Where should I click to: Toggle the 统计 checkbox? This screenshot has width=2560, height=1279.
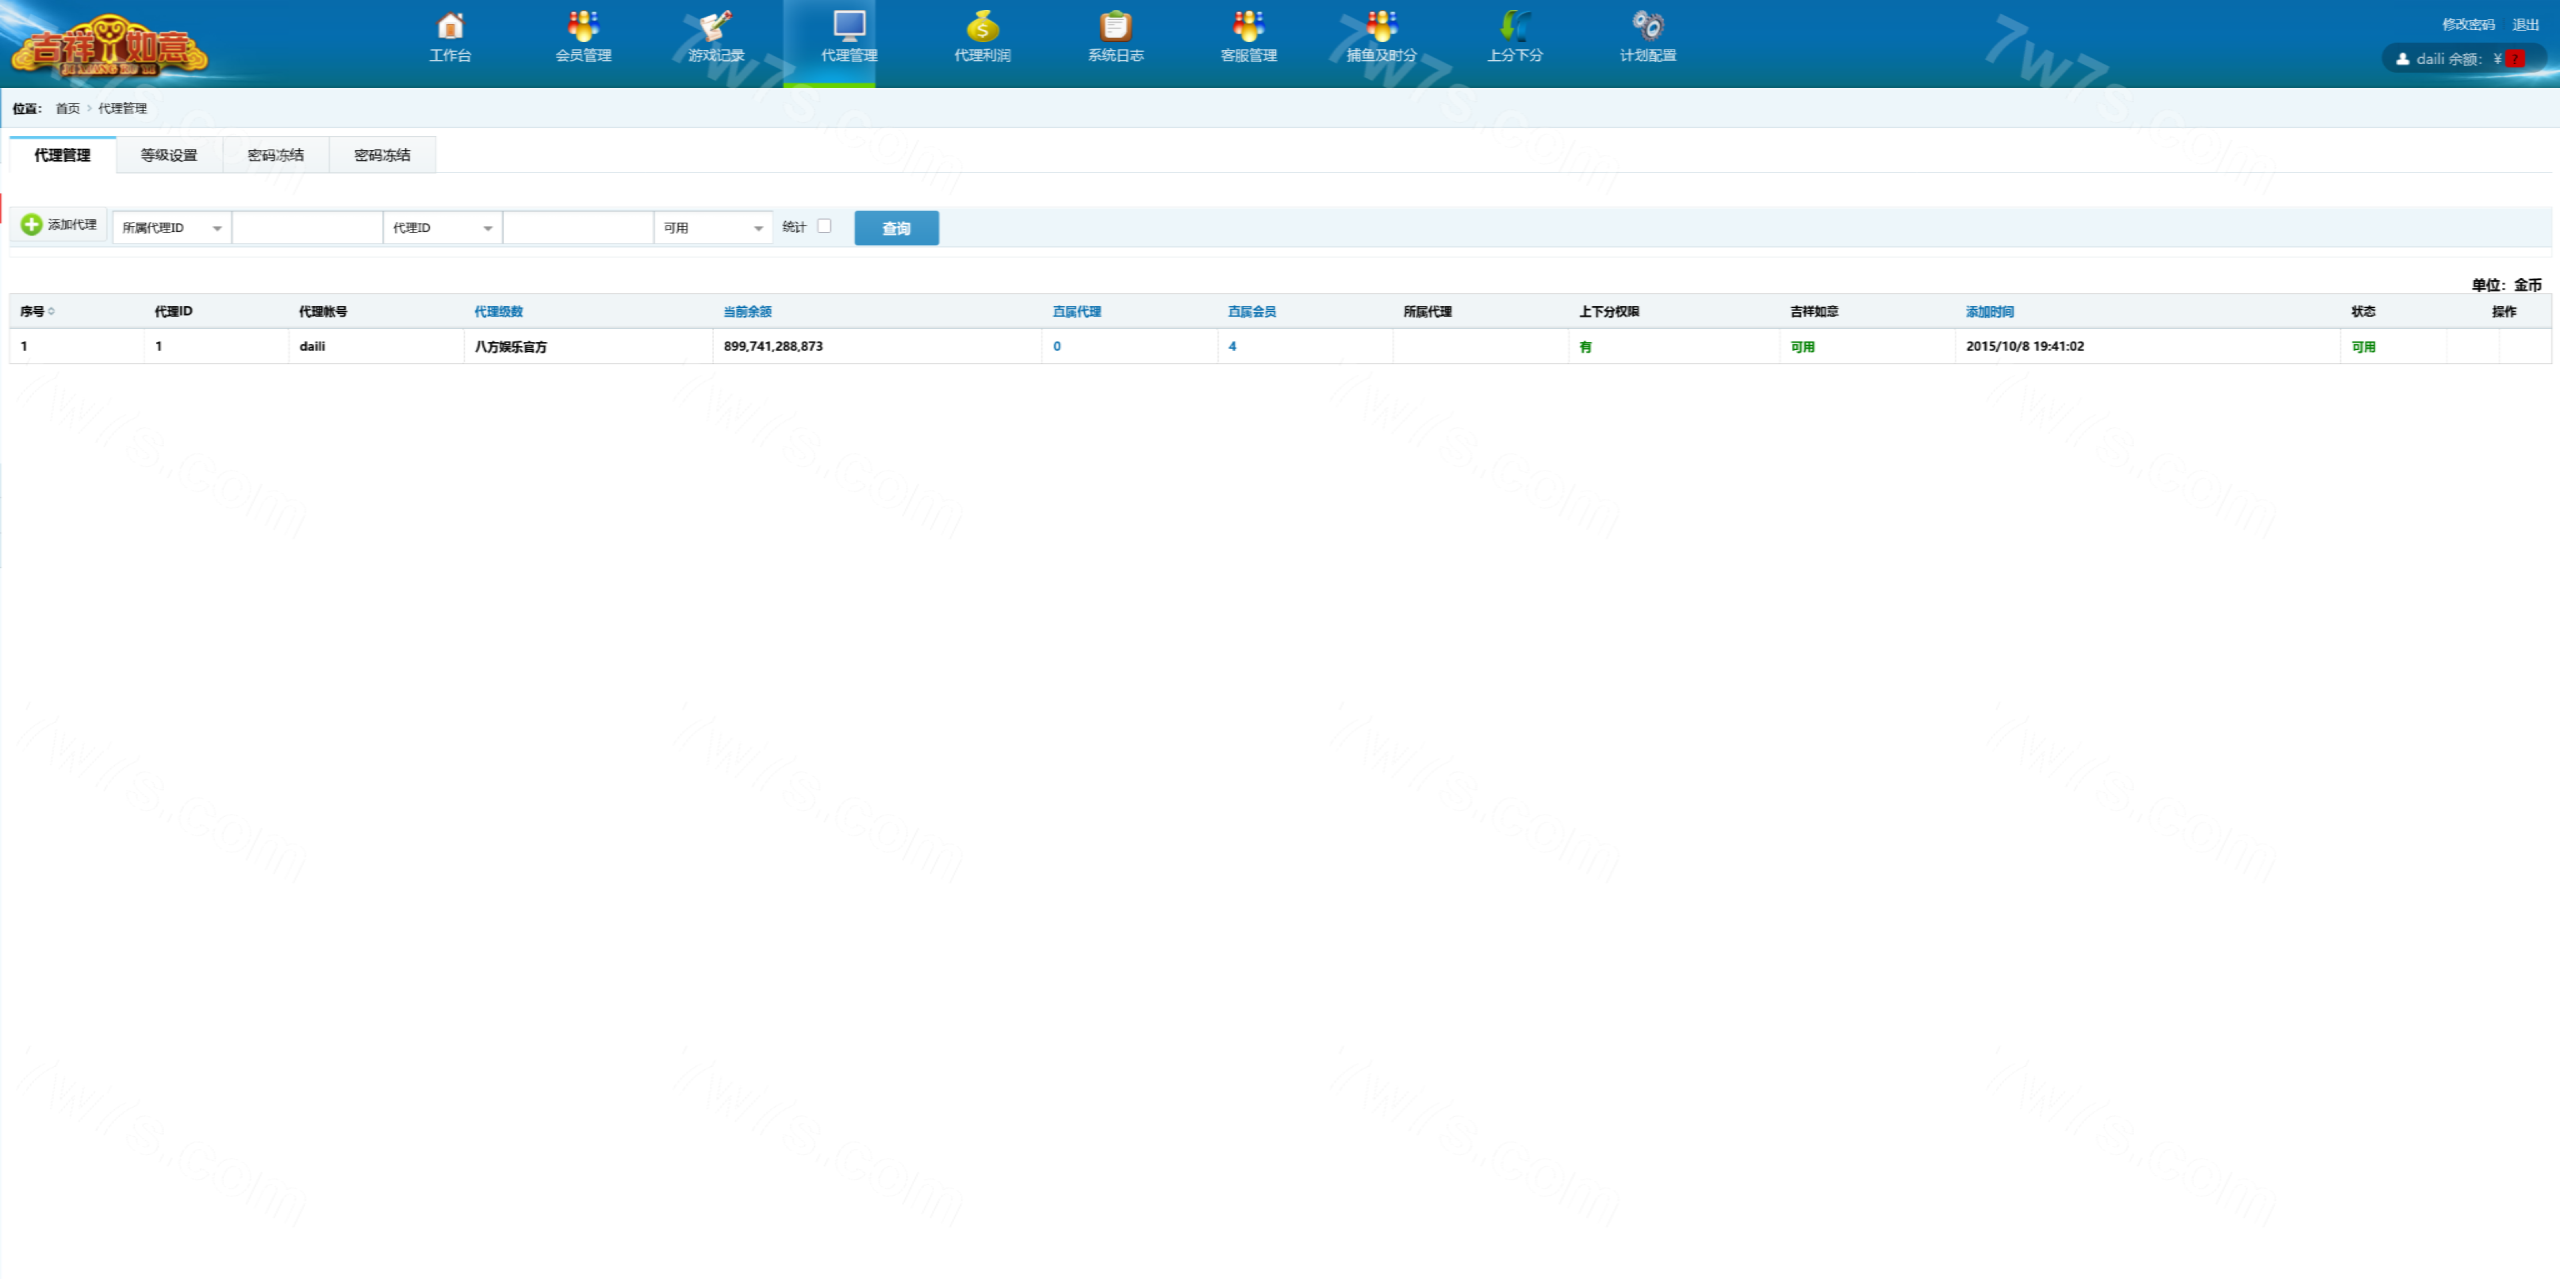click(824, 226)
